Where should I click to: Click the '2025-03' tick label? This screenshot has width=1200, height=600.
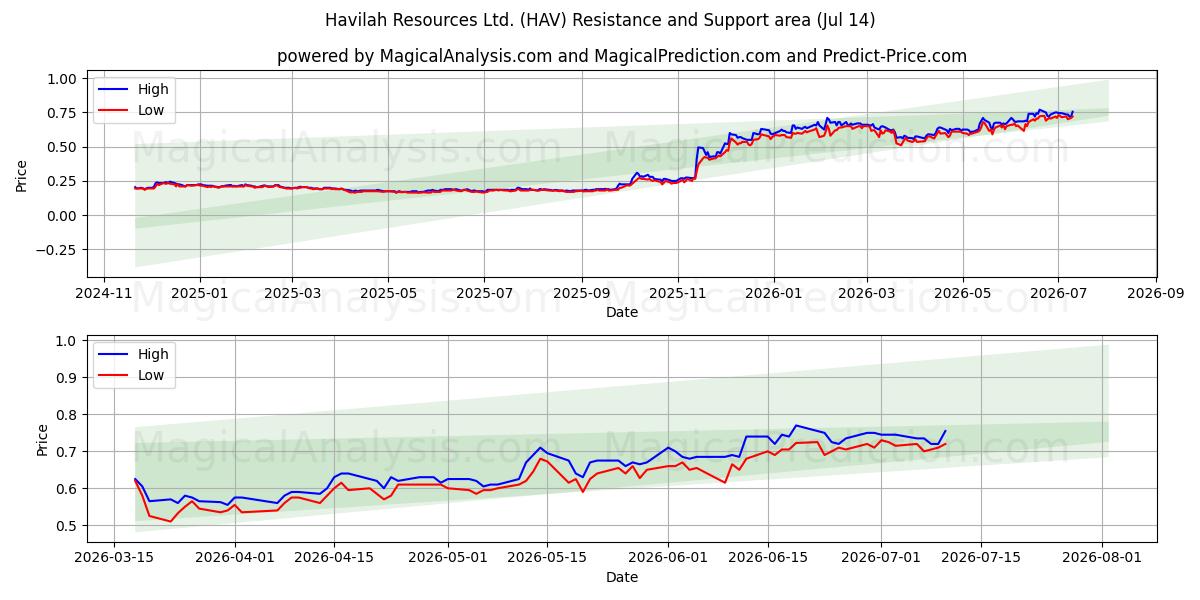(292, 293)
